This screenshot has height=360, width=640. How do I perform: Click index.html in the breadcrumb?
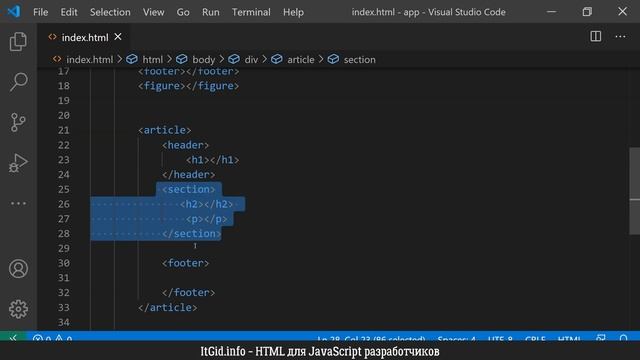89,60
